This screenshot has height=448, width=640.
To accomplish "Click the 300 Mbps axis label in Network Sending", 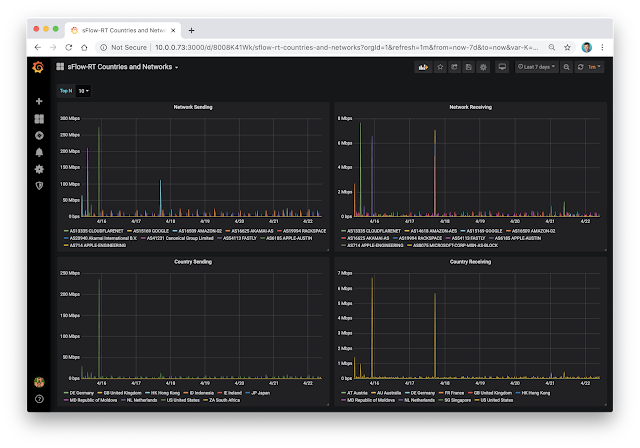I will pyautogui.click(x=70, y=118).
